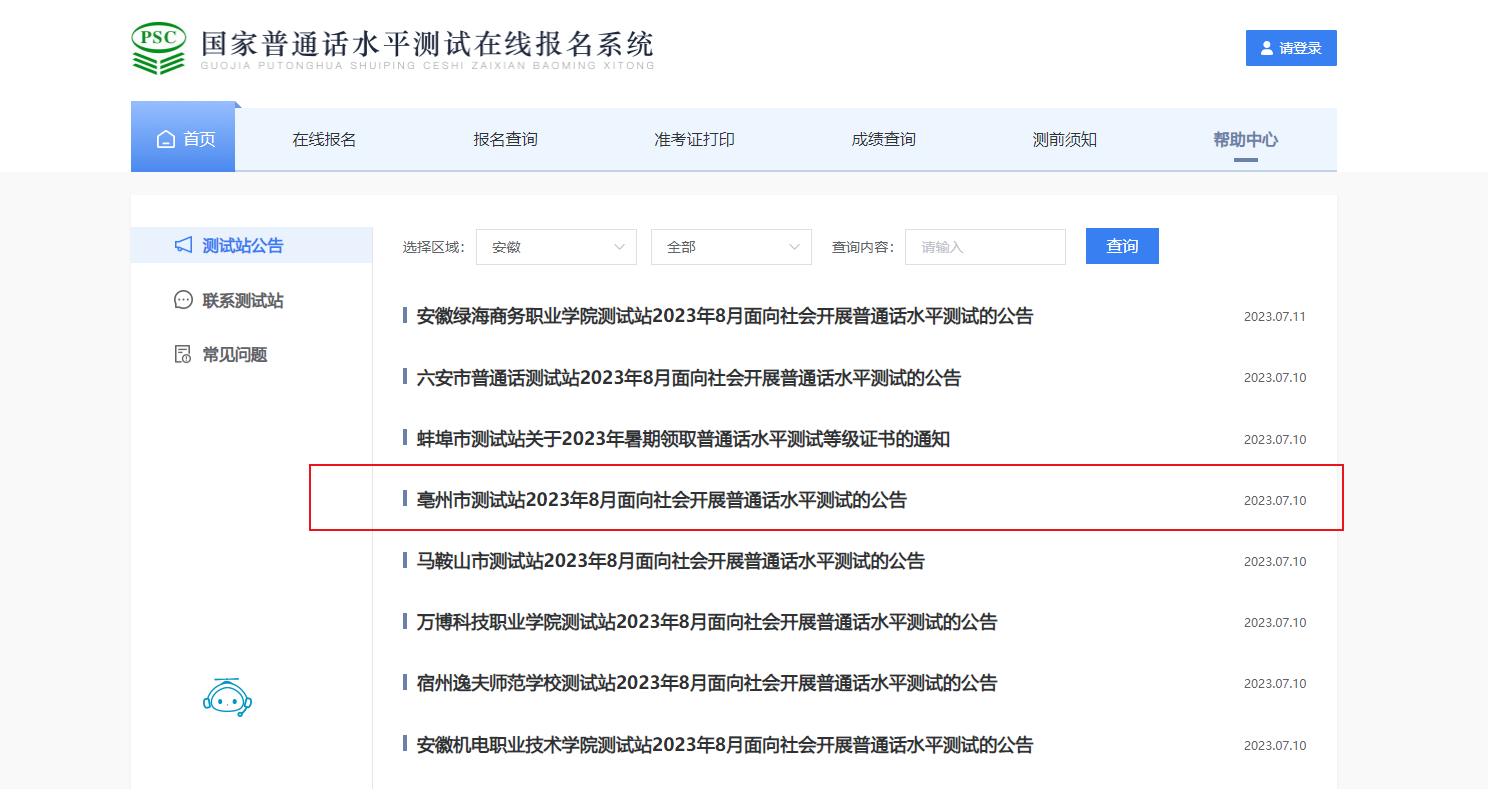Focus the 查询内容 search input field
This screenshot has width=1488, height=789.
point(985,247)
